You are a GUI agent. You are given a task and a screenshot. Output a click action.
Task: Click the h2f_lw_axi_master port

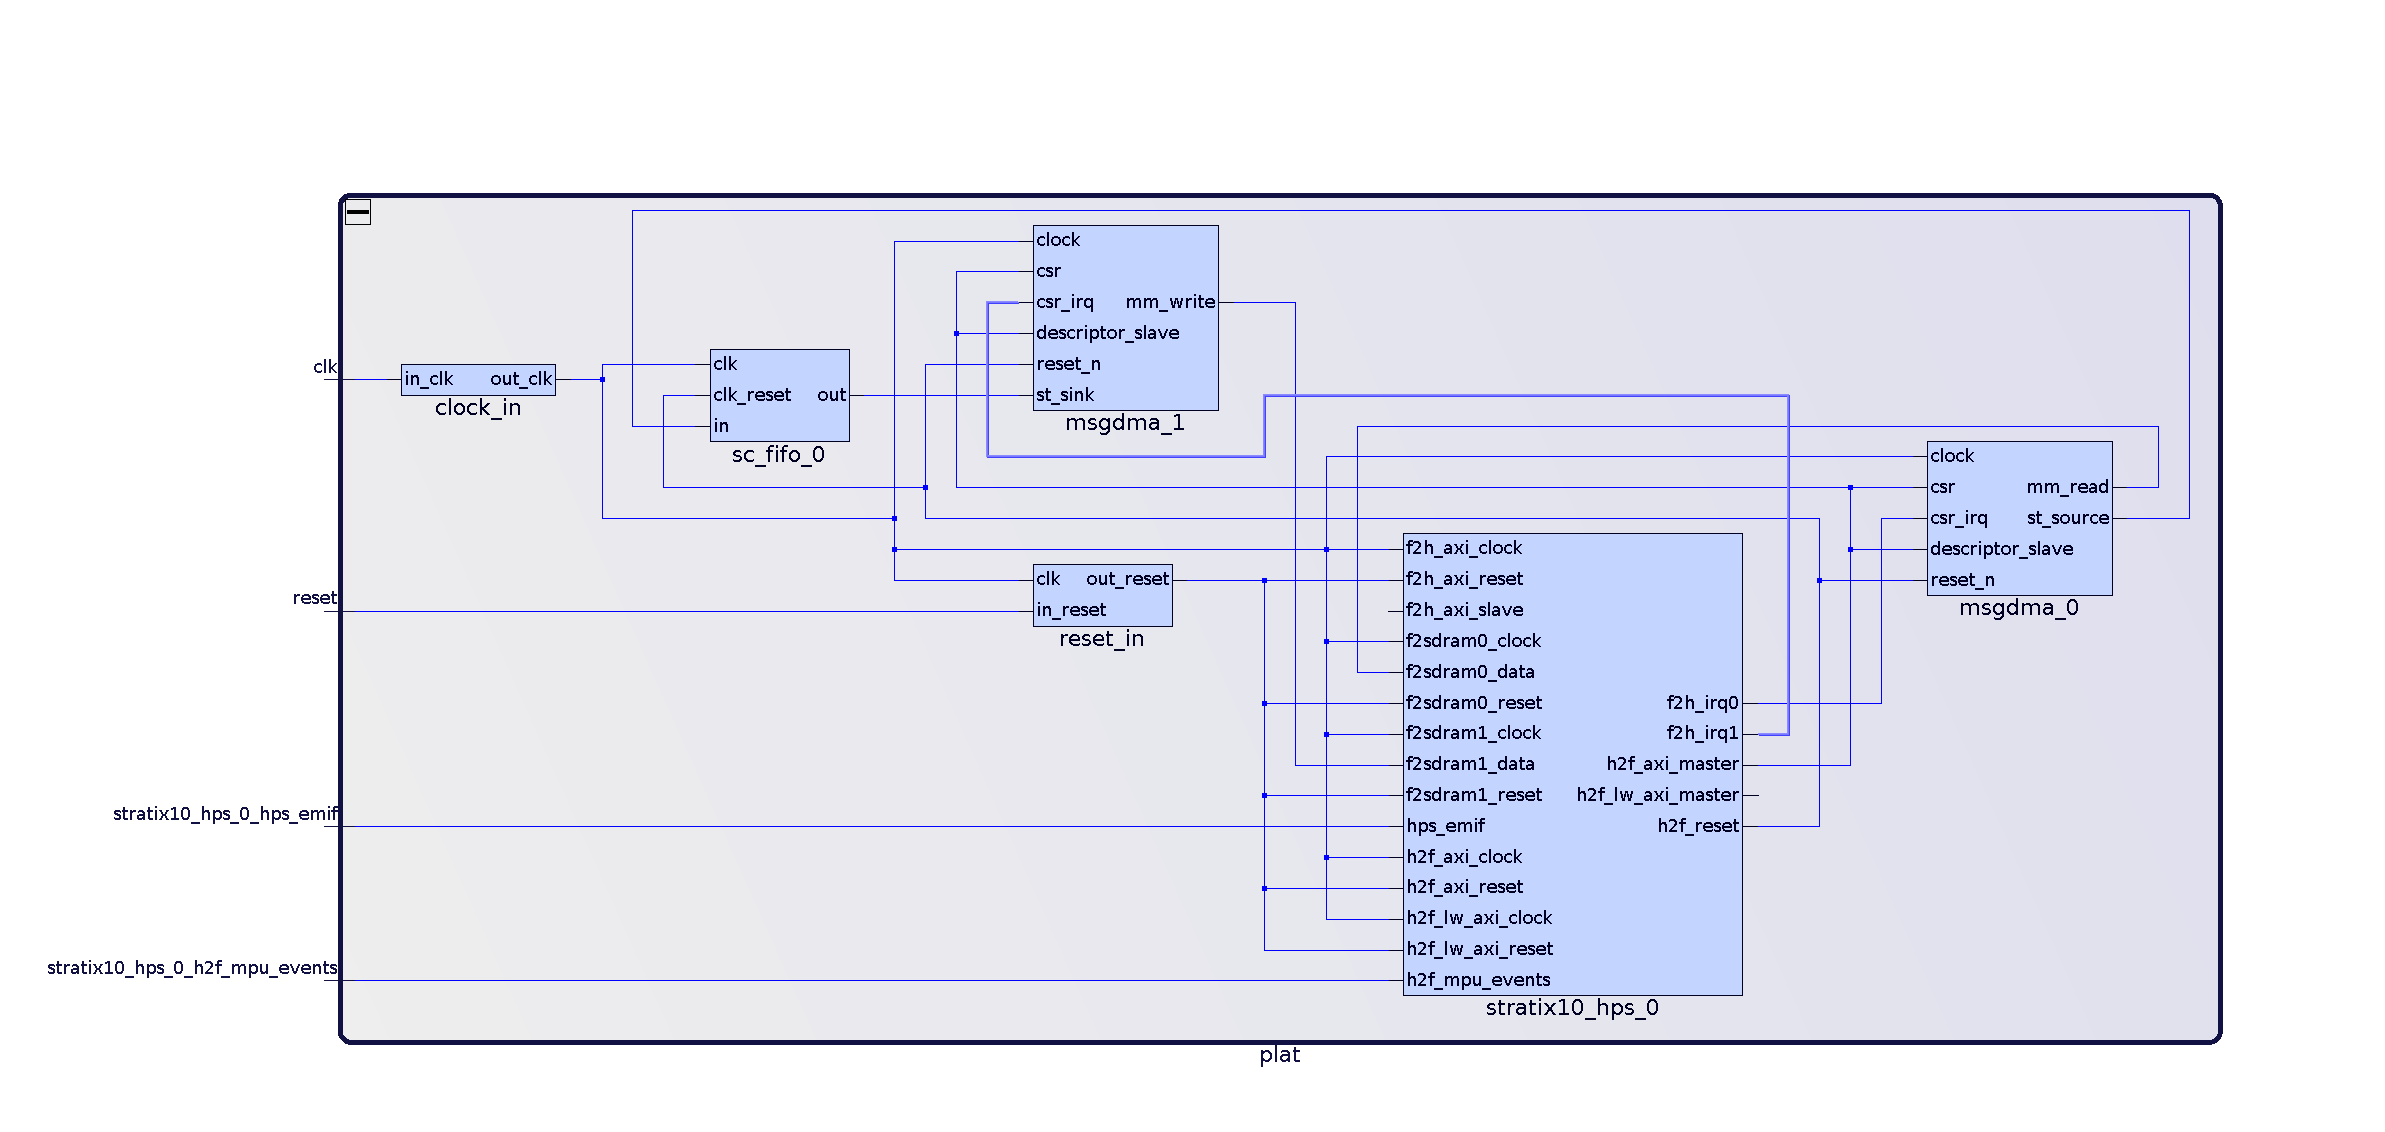(1658, 795)
